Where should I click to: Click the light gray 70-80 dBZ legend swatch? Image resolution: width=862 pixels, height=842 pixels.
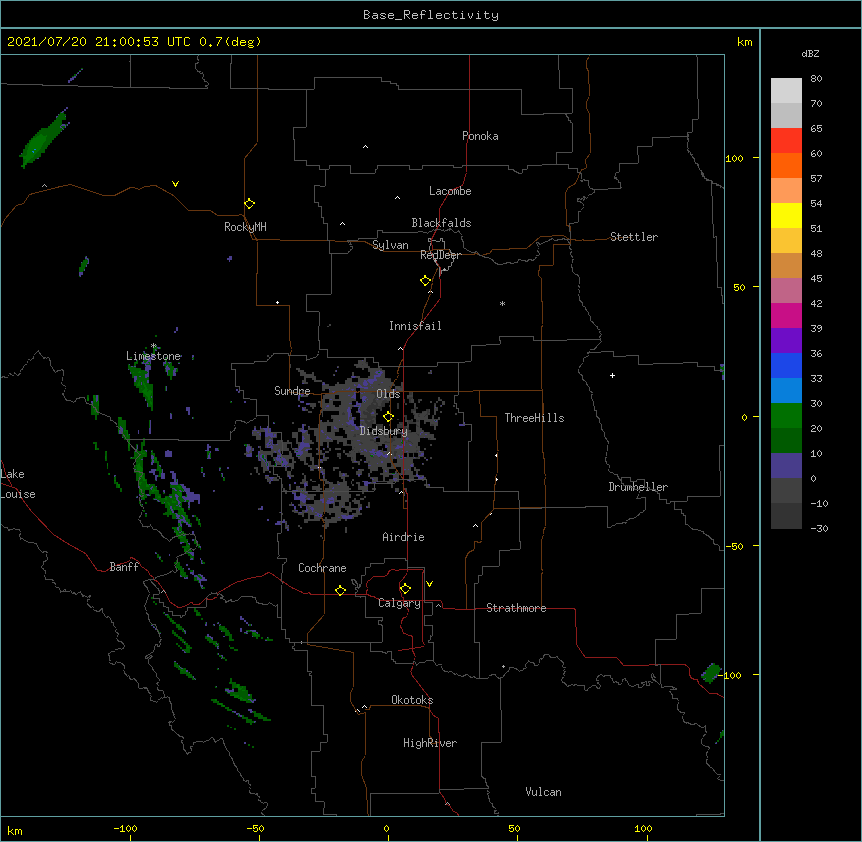point(786,91)
